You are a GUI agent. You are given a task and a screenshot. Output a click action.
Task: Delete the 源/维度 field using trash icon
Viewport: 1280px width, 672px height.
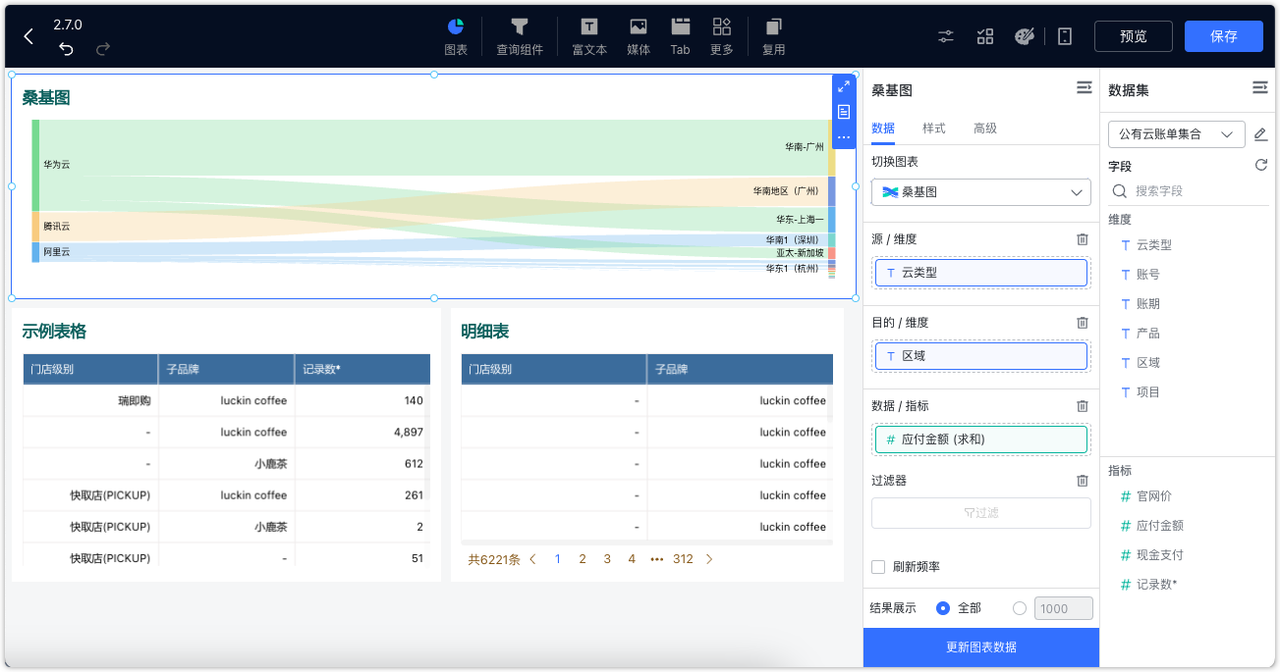1082,239
